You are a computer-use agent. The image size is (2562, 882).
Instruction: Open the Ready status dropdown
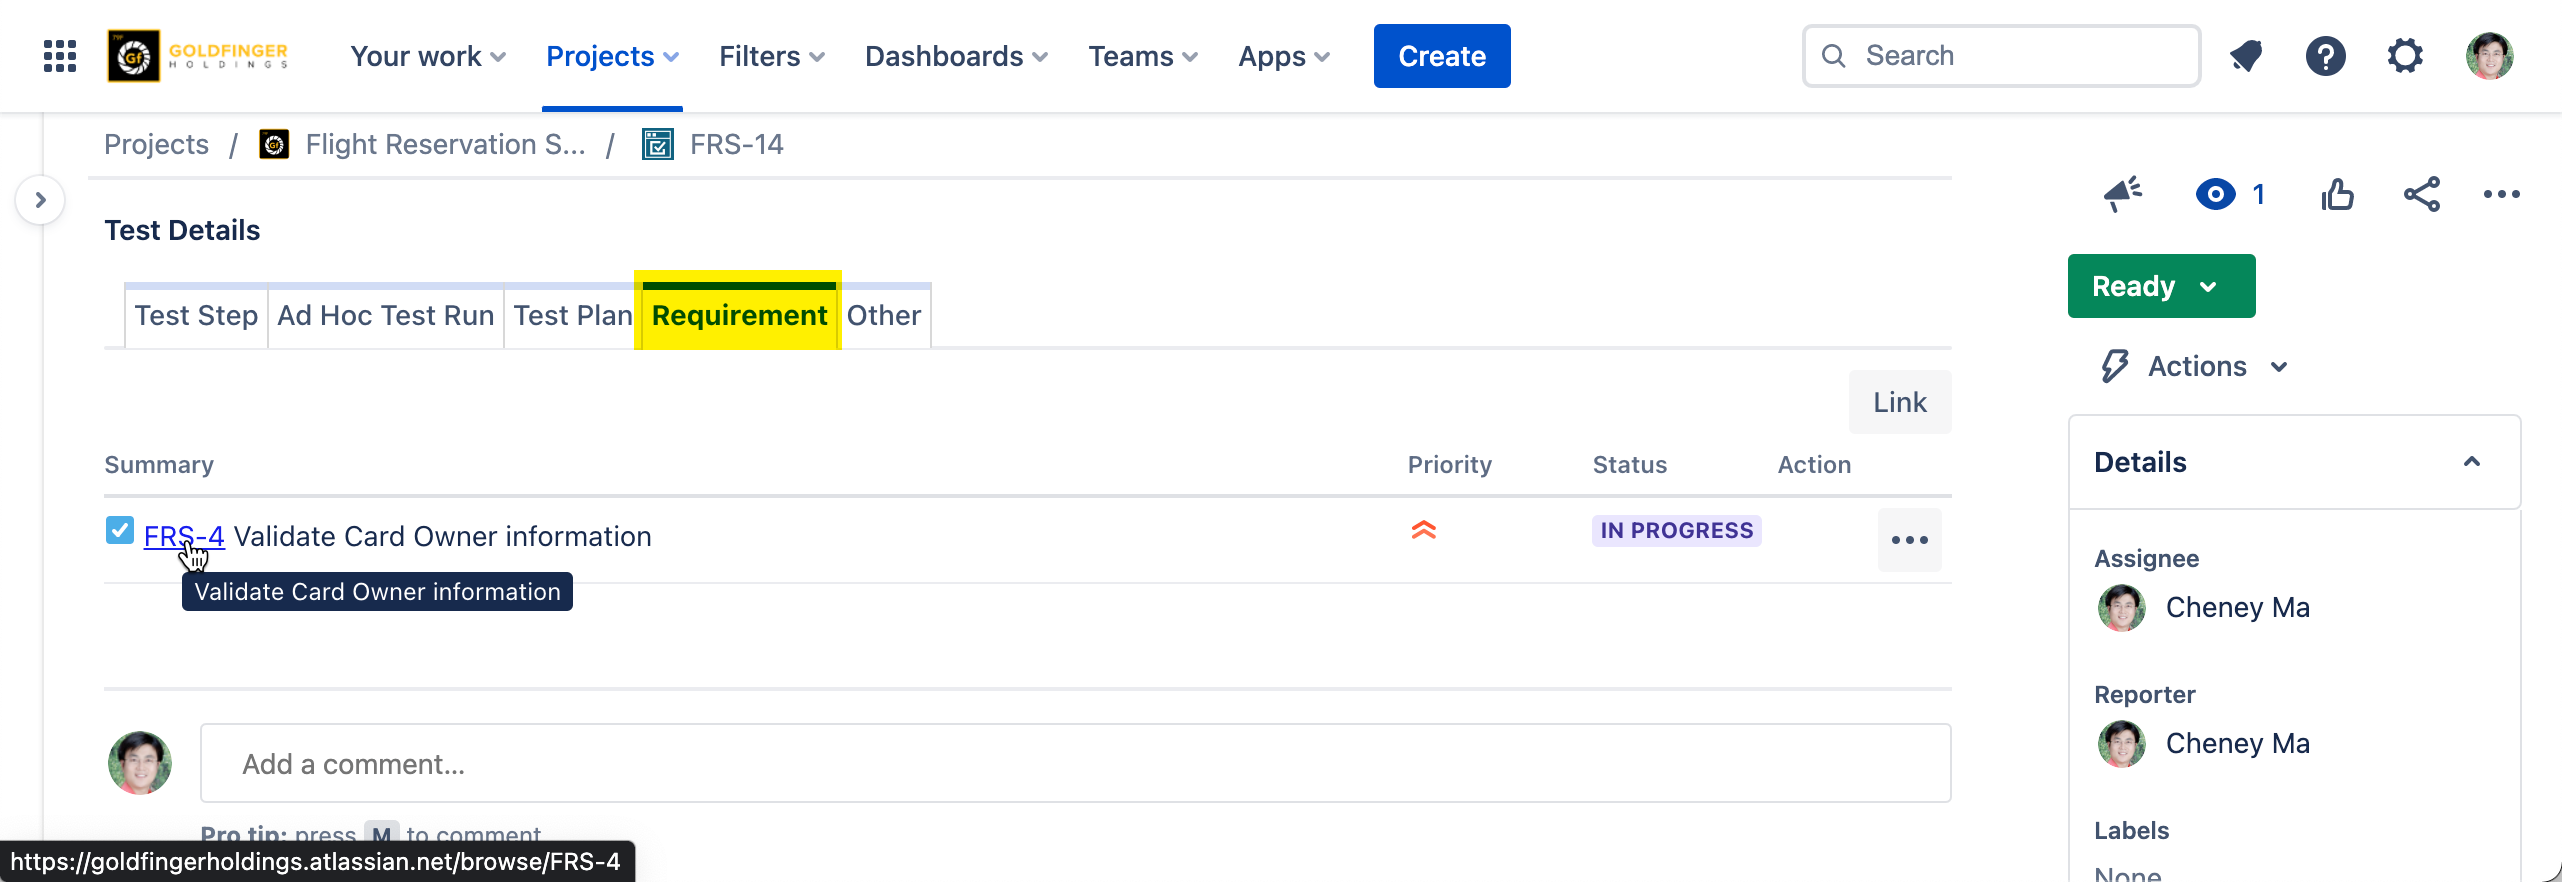pos(2160,286)
